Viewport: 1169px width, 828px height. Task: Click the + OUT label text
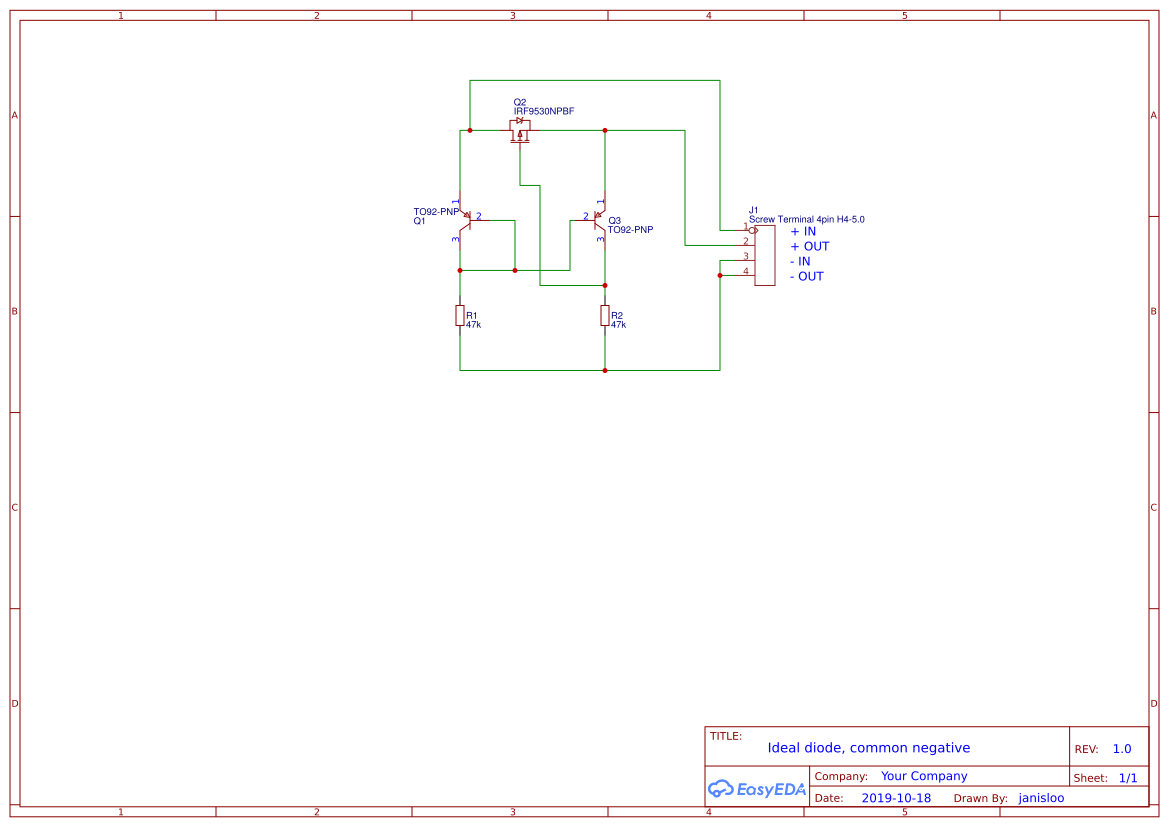811,246
